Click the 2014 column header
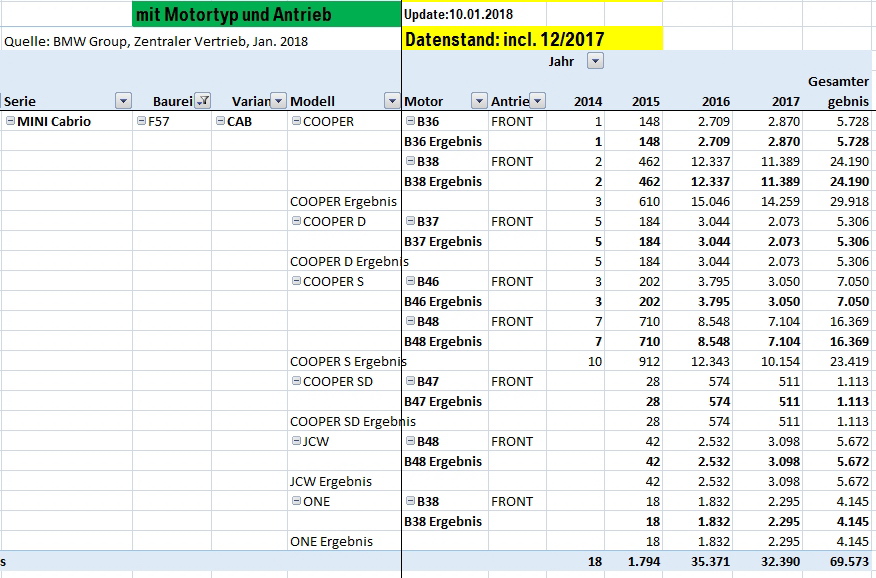The image size is (876, 578). coord(588,102)
